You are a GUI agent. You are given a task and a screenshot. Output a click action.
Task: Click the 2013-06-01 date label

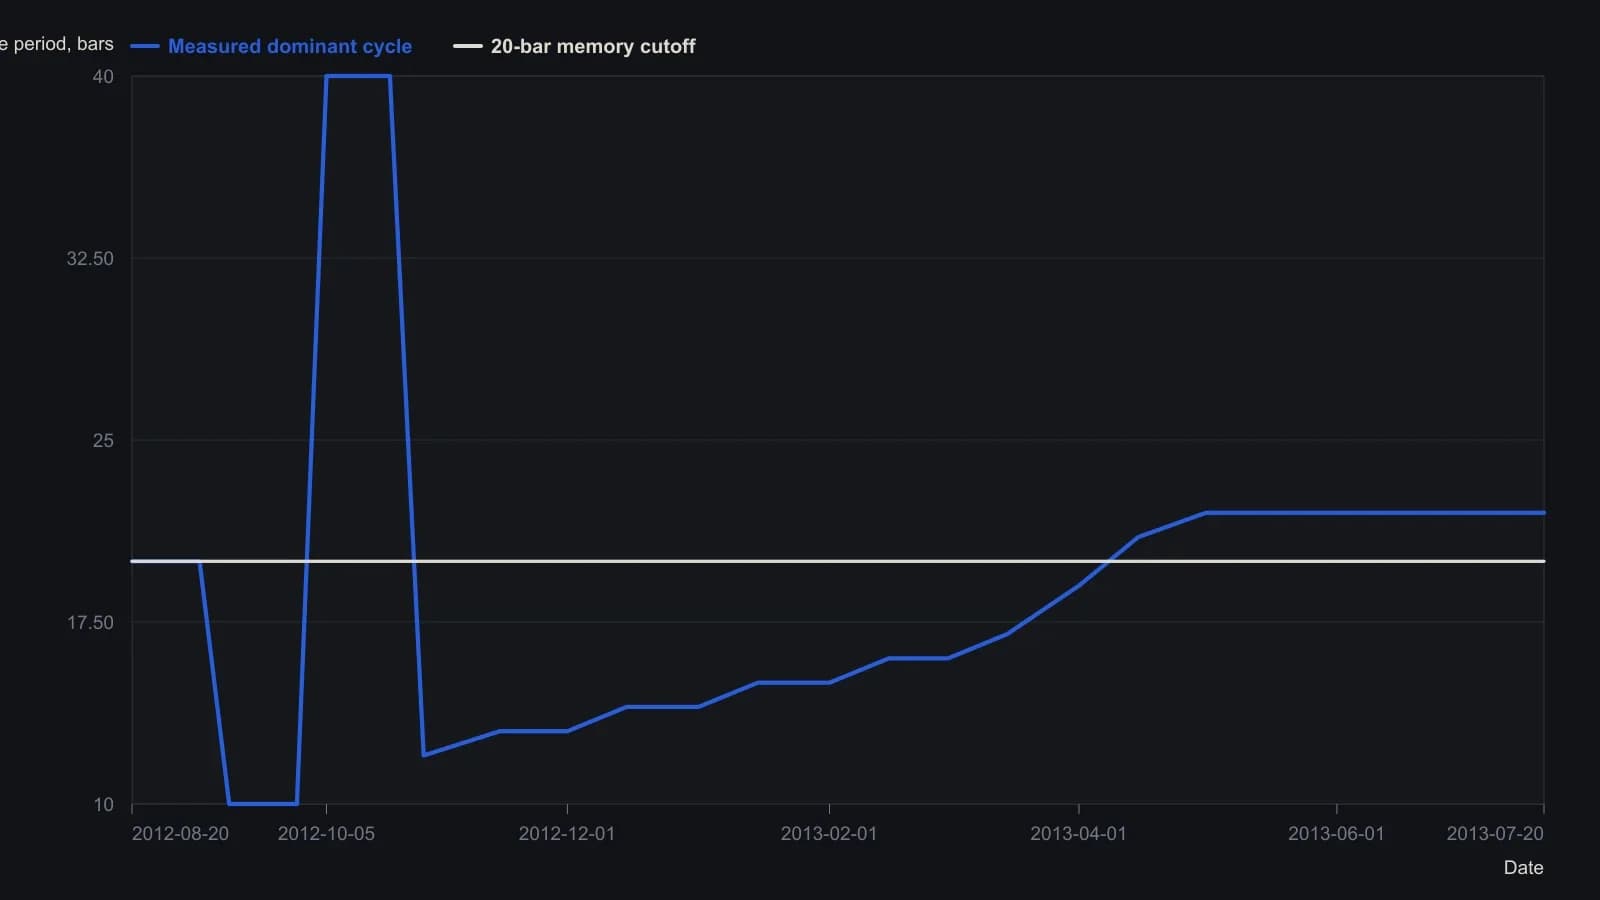[x=1336, y=833]
